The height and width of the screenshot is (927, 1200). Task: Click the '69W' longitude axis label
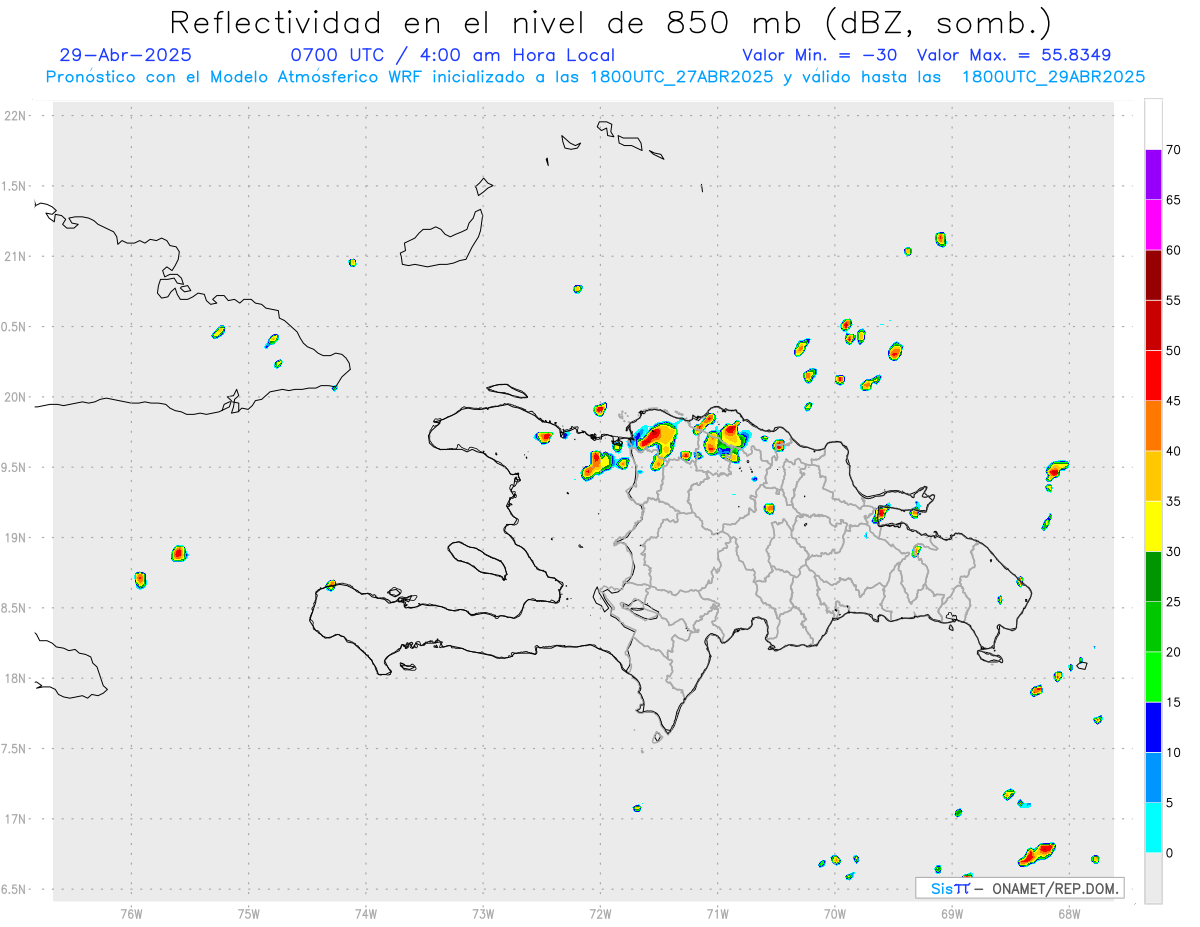[951, 912]
